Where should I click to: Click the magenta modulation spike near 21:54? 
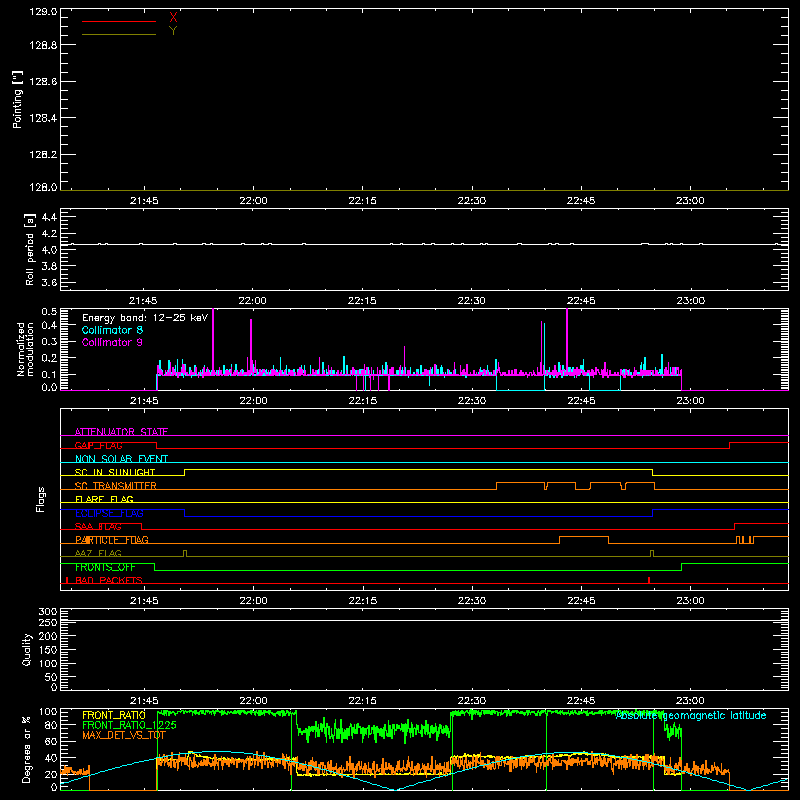(x=213, y=339)
